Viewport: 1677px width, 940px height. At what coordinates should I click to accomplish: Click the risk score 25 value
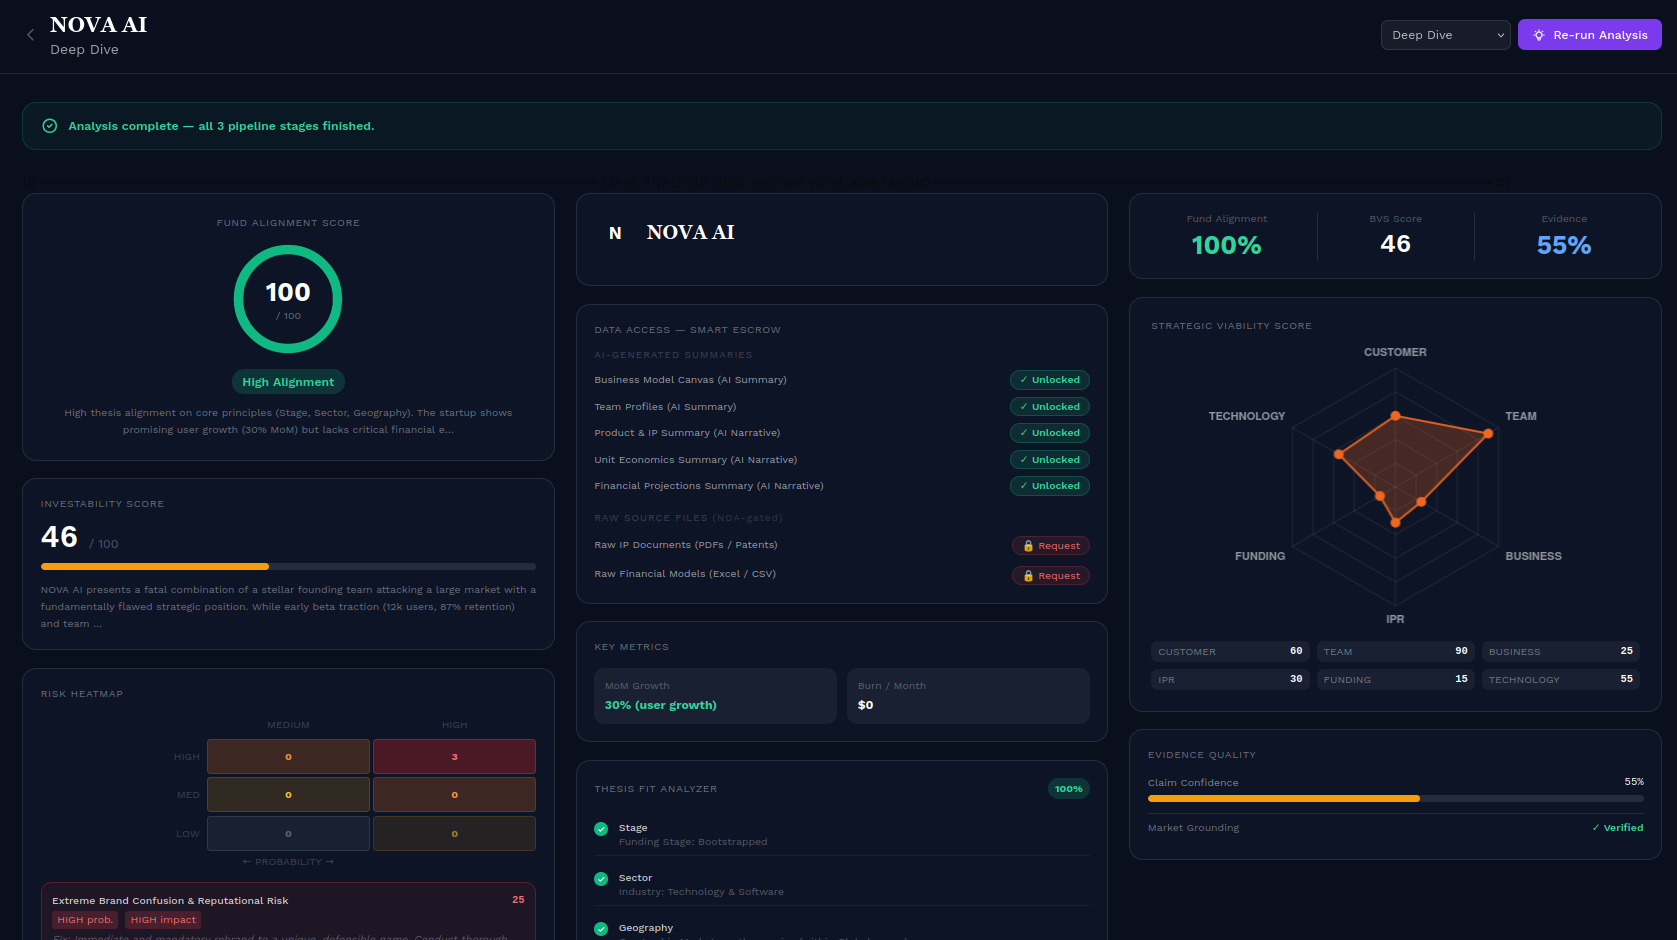tap(518, 900)
